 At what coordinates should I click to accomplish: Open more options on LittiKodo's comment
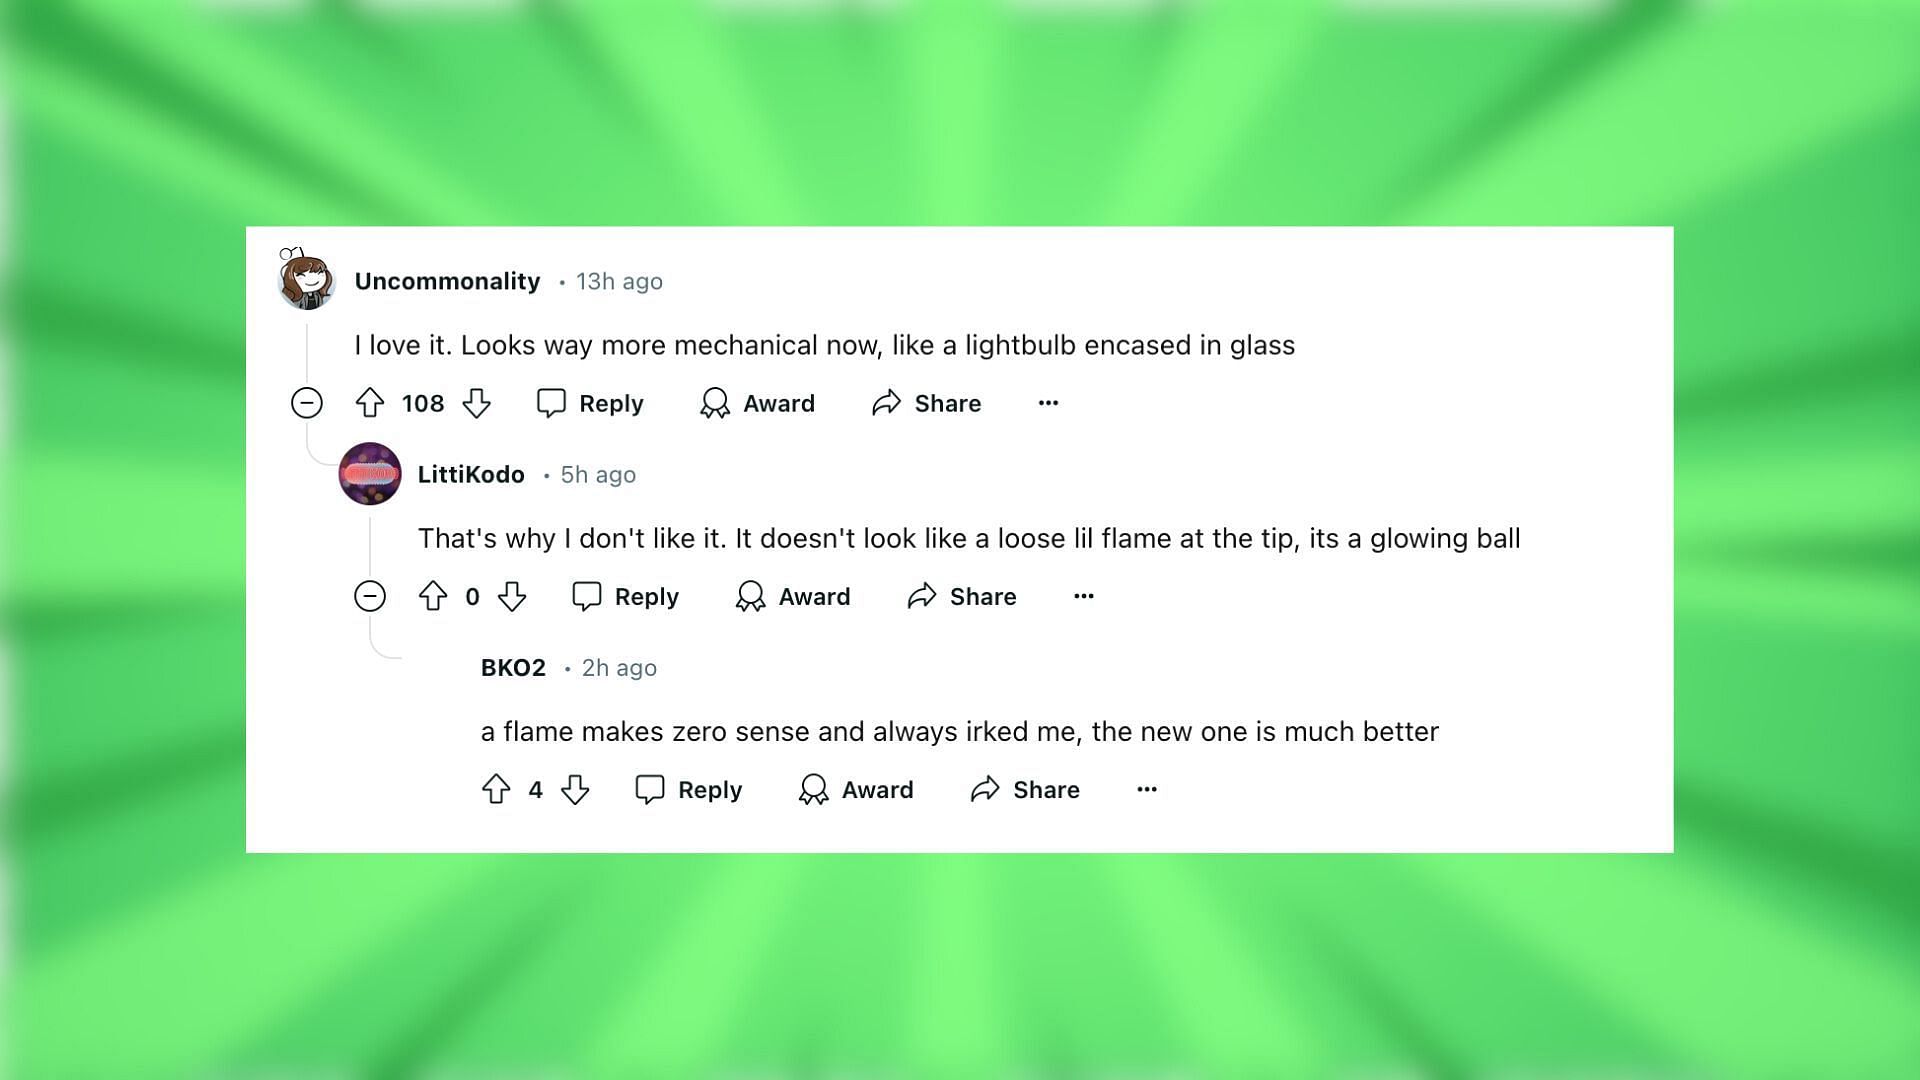pos(1084,597)
